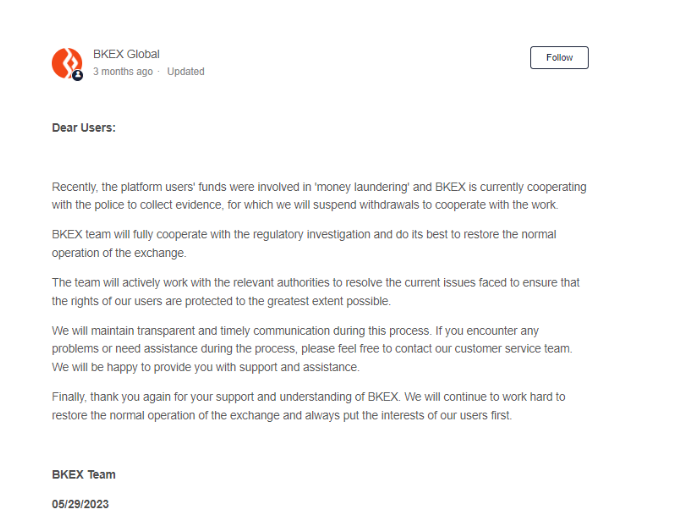Image resolution: width=690 pixels, height=529 pixels.
Task: Open the BKEX Global author name link
Action: (126, 54)
